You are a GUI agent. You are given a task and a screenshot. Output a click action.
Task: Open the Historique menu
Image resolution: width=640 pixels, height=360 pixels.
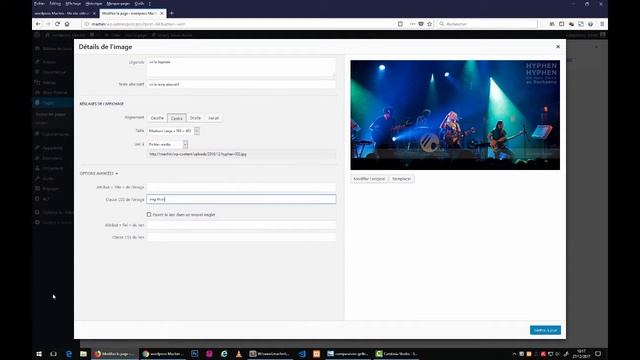94,4
